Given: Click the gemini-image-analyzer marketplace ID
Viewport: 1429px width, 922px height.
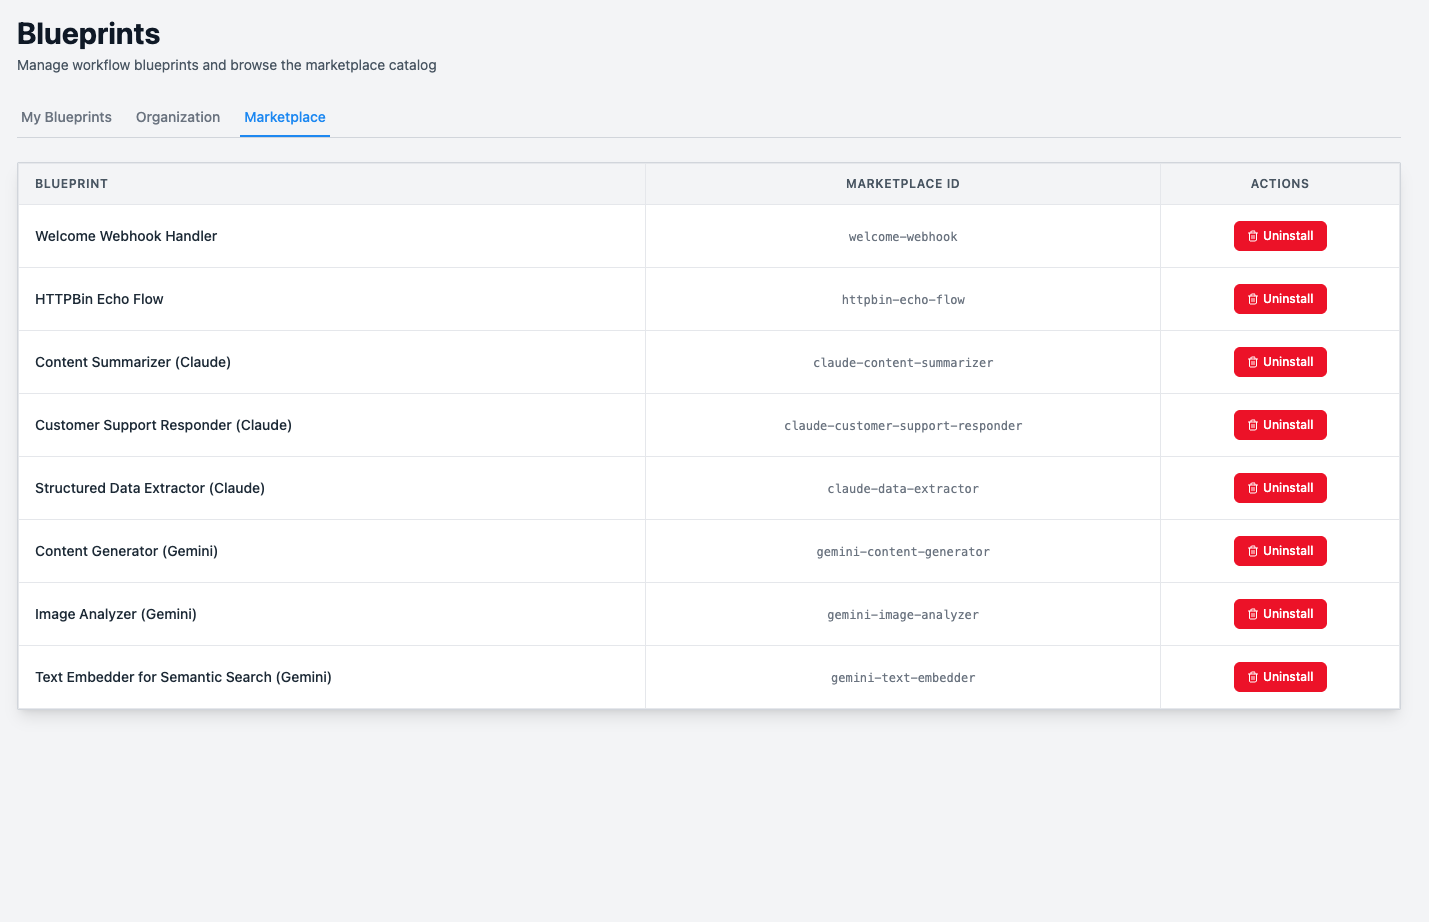Looking at the screenshot, I should point(902,615).
